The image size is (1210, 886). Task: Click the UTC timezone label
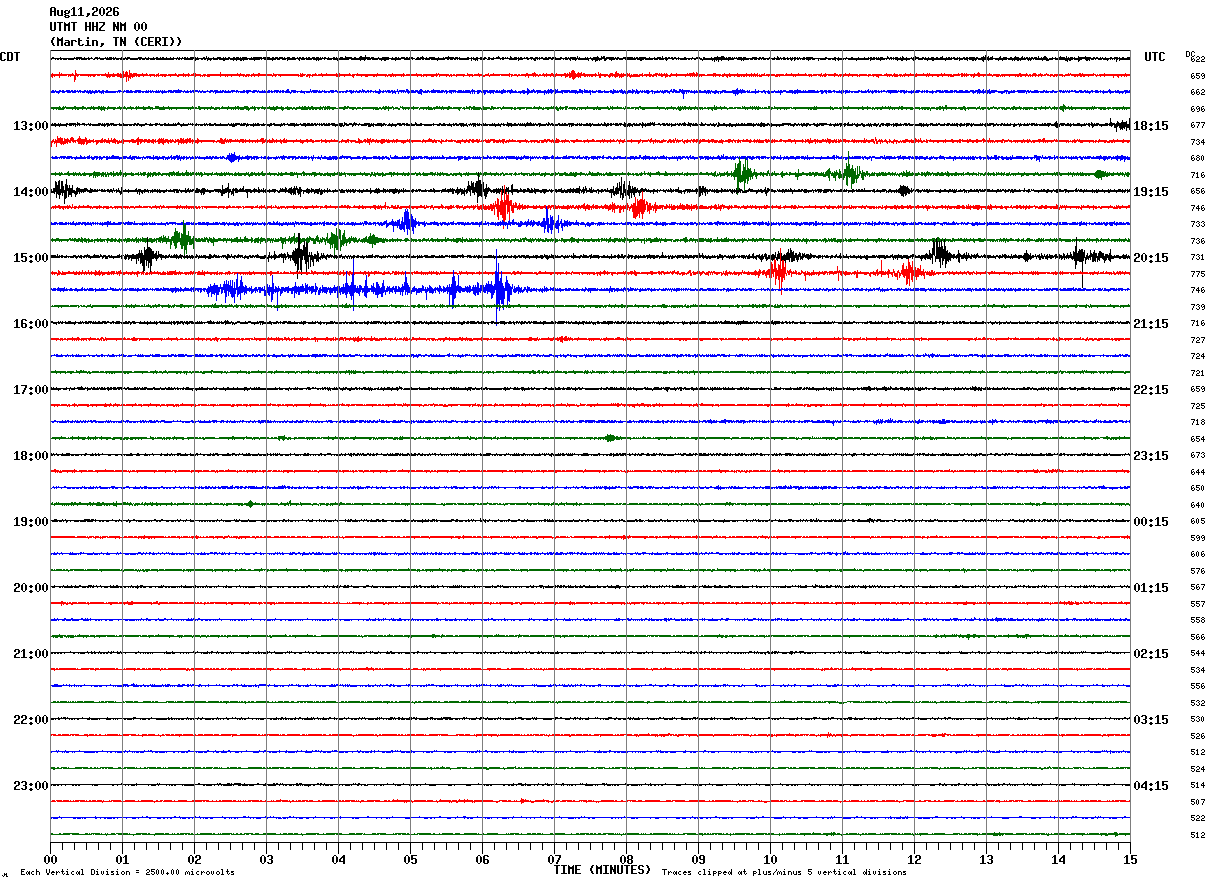click(1155, 57)
